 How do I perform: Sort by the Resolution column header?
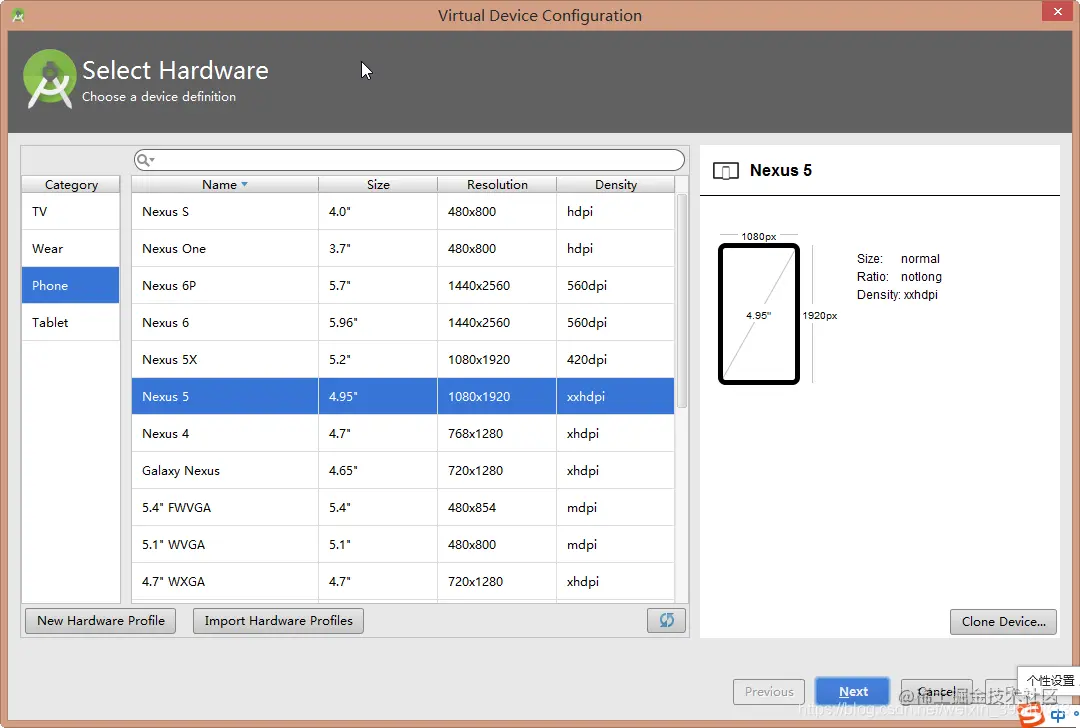point(497,185)
